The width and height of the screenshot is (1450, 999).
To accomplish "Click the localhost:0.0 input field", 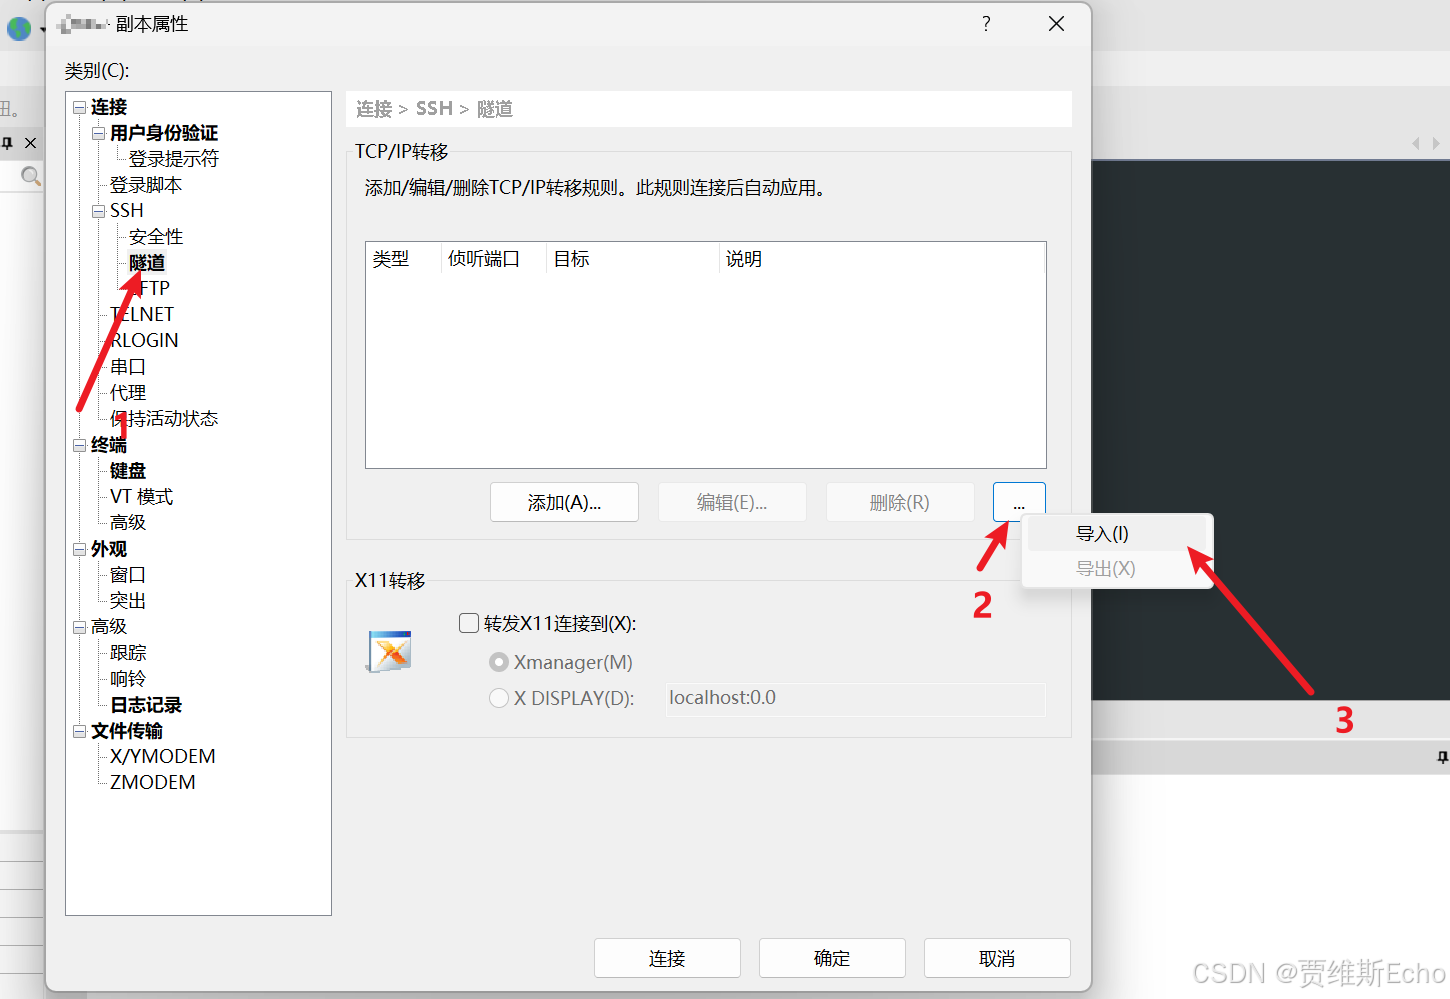I will click(855, 698).
